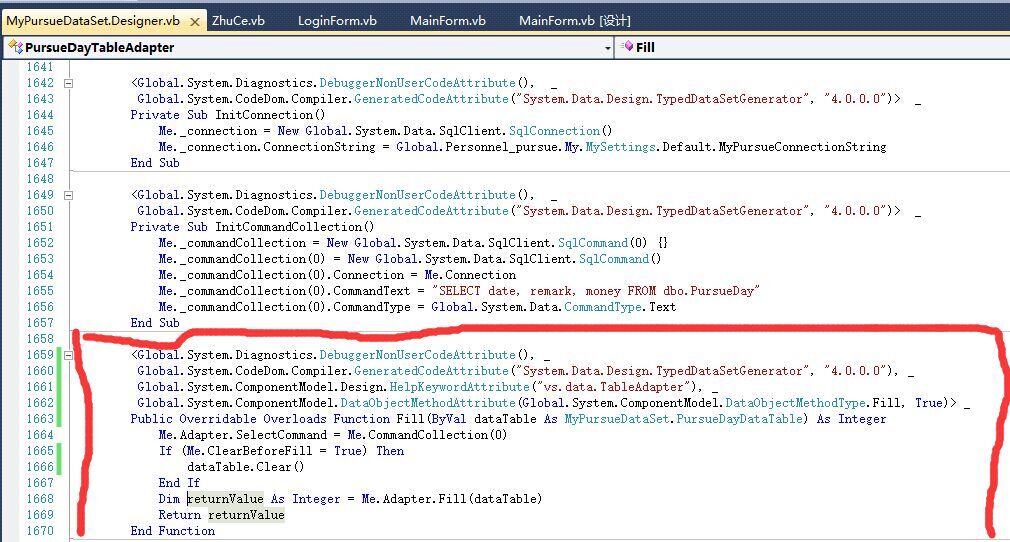Click 'Me.Connection' on line 1654

pyautogui.click(x=470, y=275)
